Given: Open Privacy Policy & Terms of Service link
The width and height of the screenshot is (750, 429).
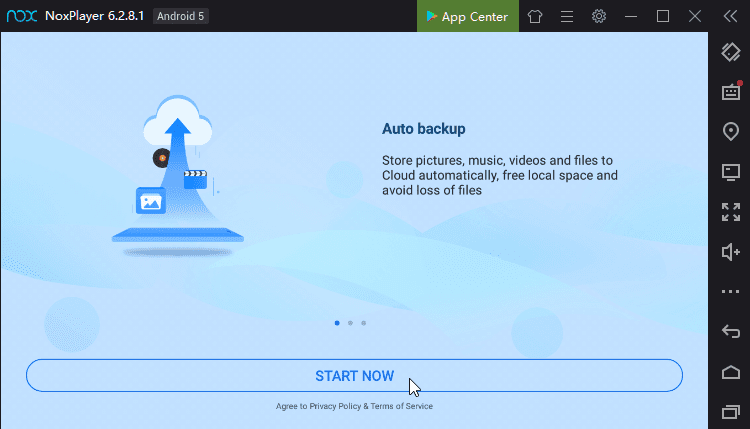Looking at the screenshot, I should (x=371, y=406).
